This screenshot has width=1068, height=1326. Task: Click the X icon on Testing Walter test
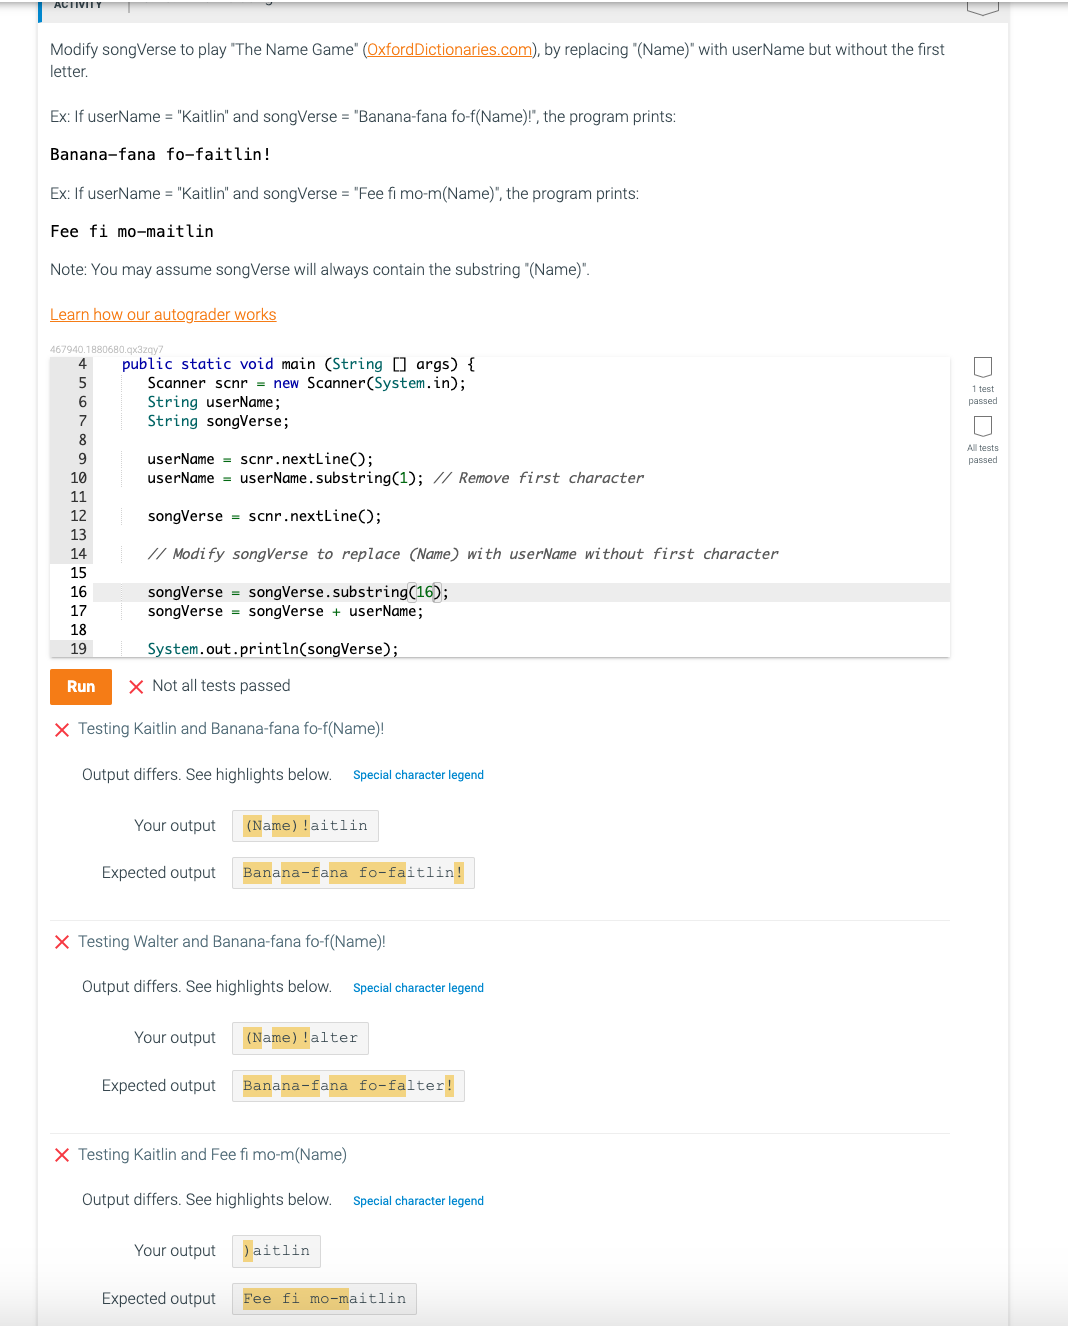62,942
